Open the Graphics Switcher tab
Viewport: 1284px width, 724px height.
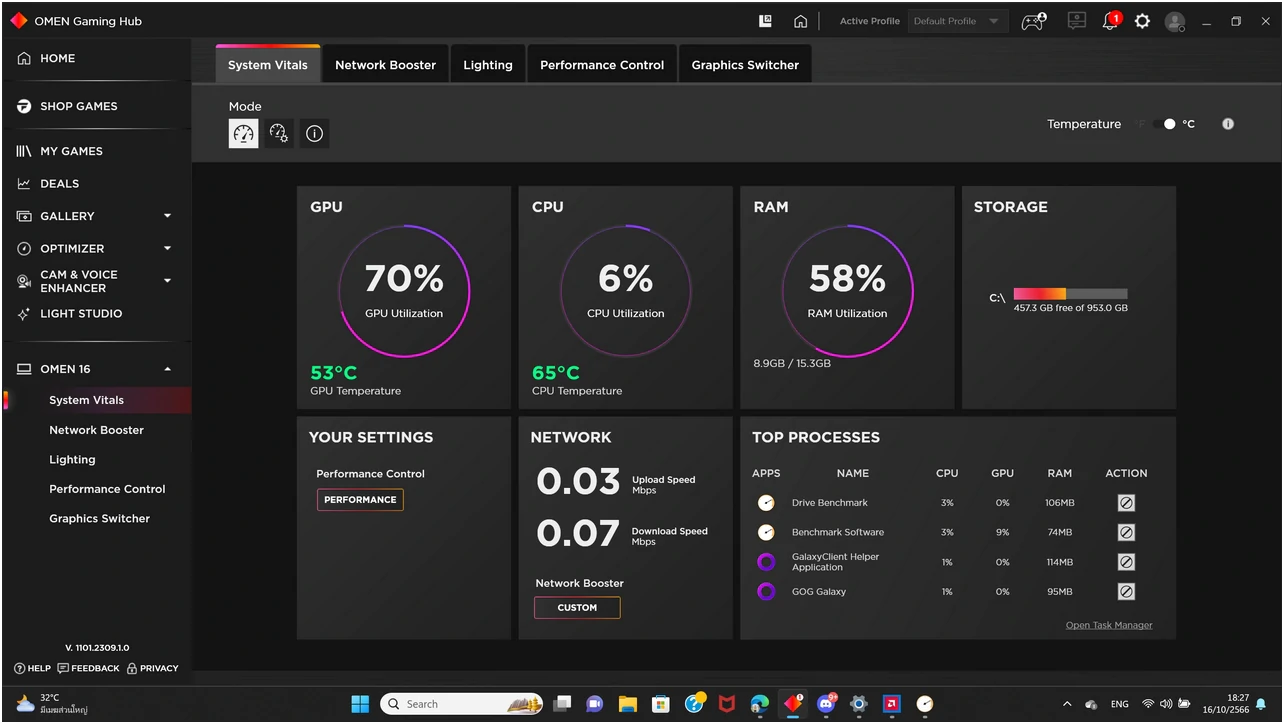click(745, 65)
